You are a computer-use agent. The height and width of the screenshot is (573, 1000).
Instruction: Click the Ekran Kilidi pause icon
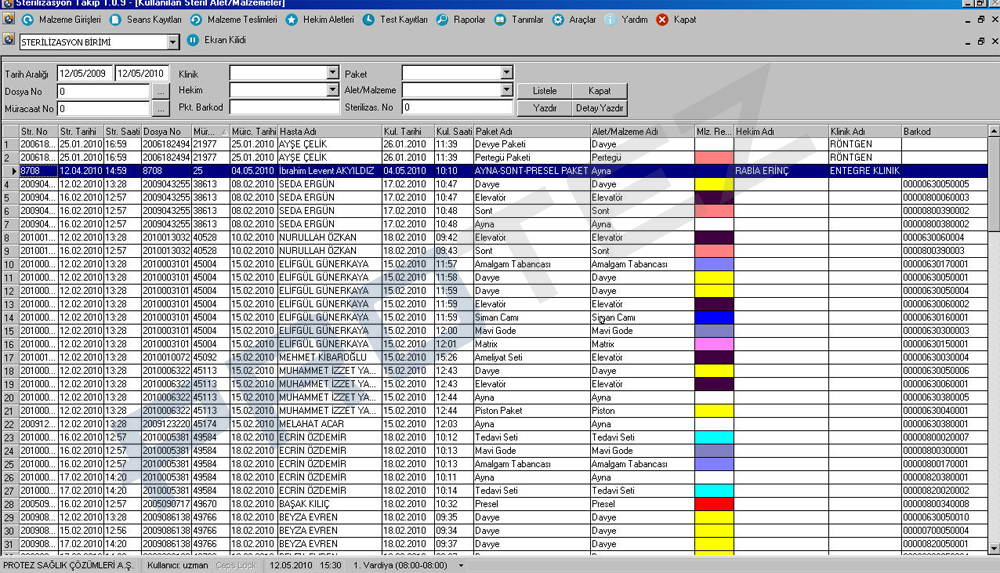tap(193, 40)
